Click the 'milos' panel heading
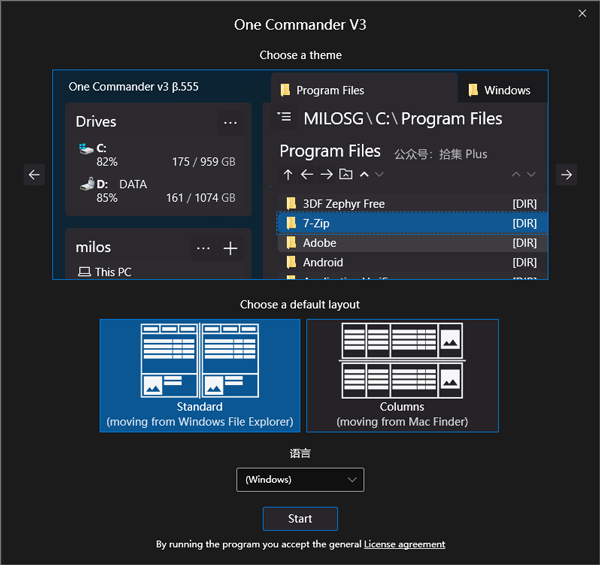The width and height of the screenshot is (600, 565). (93, 247)
